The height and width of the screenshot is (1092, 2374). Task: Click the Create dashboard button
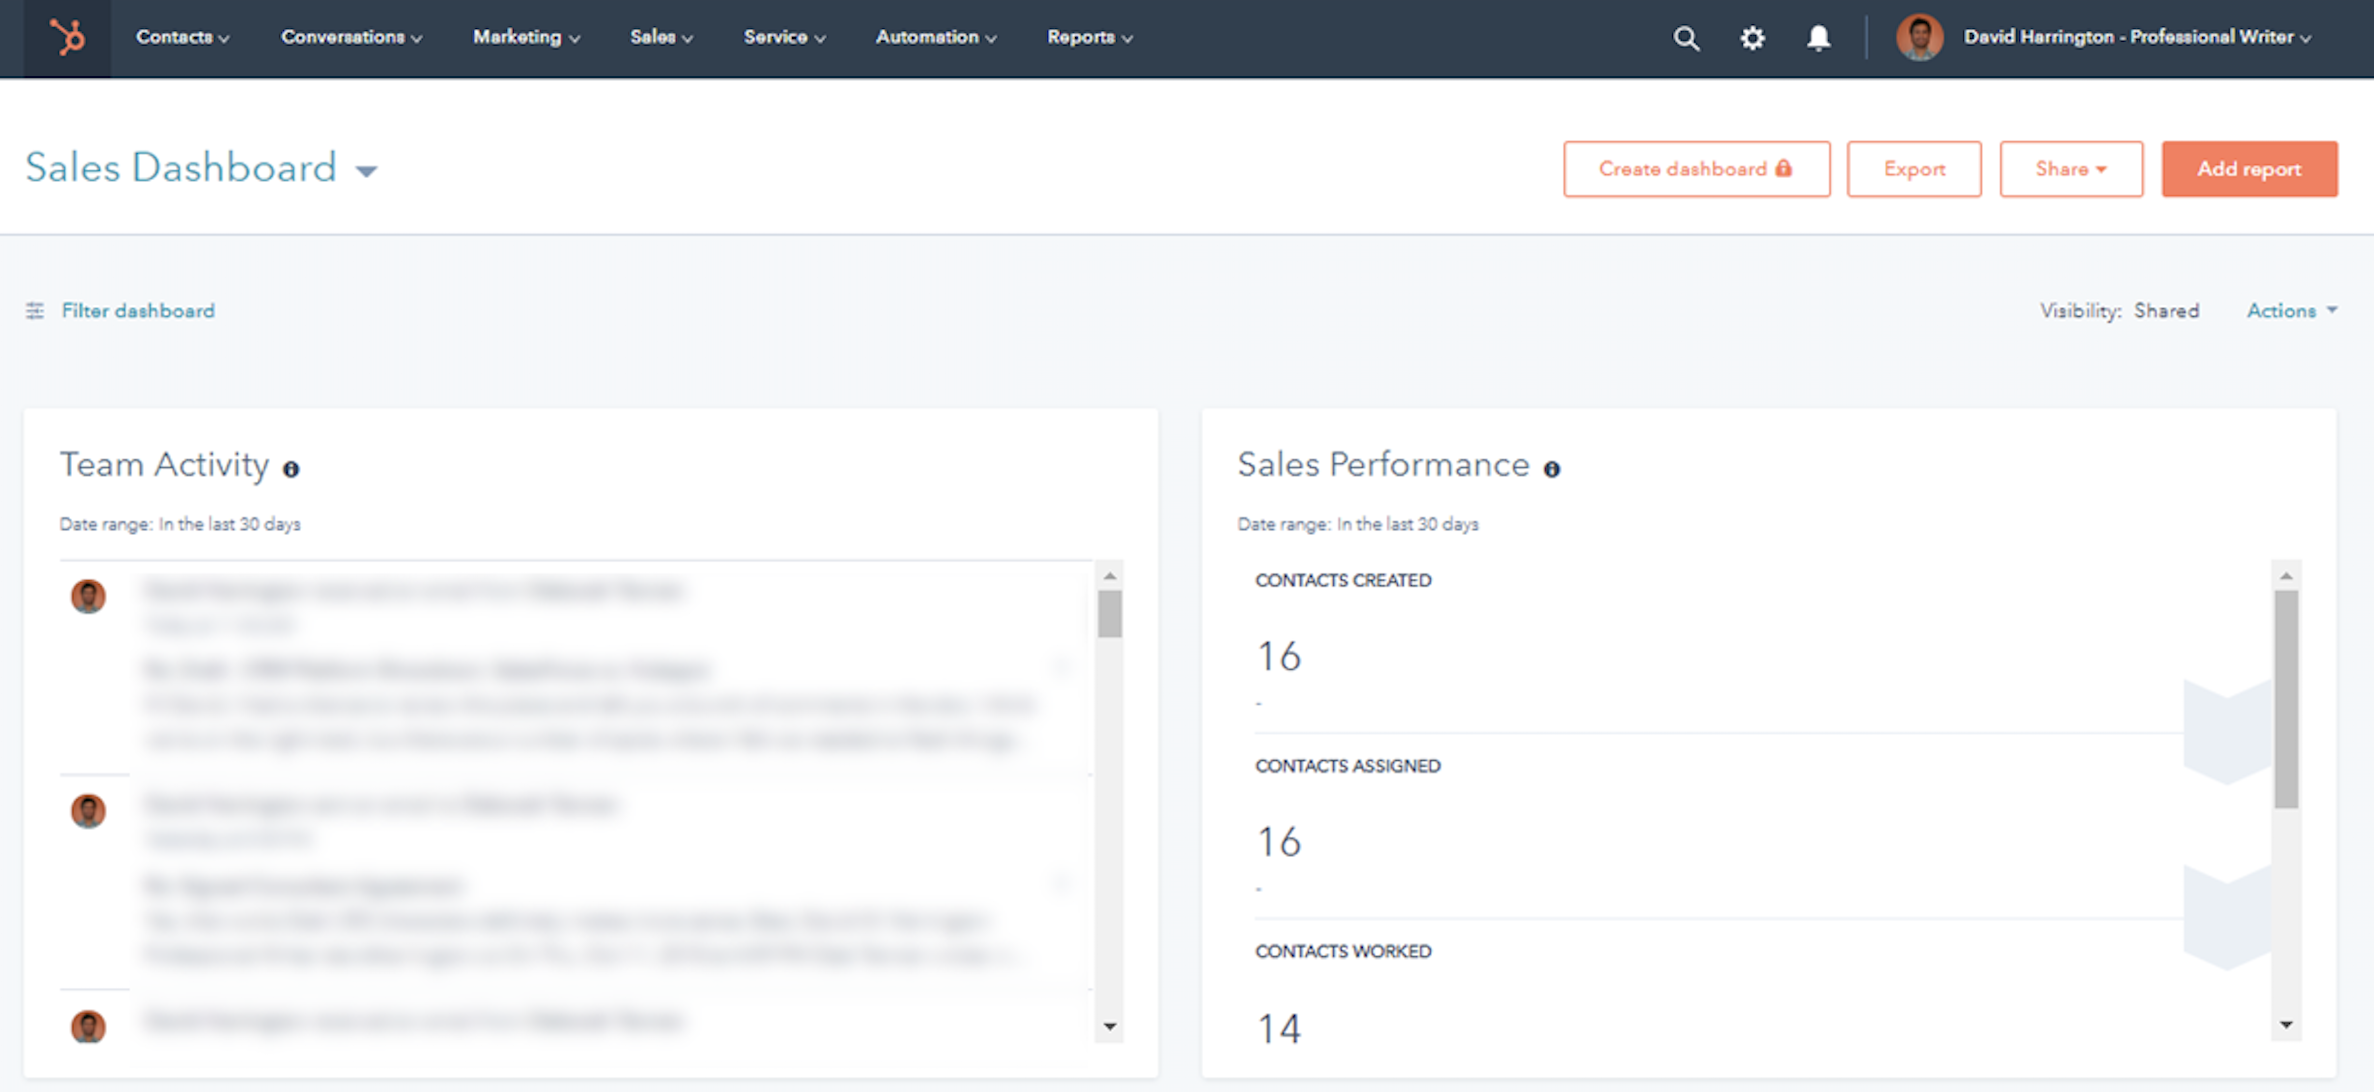(1696, 169)
